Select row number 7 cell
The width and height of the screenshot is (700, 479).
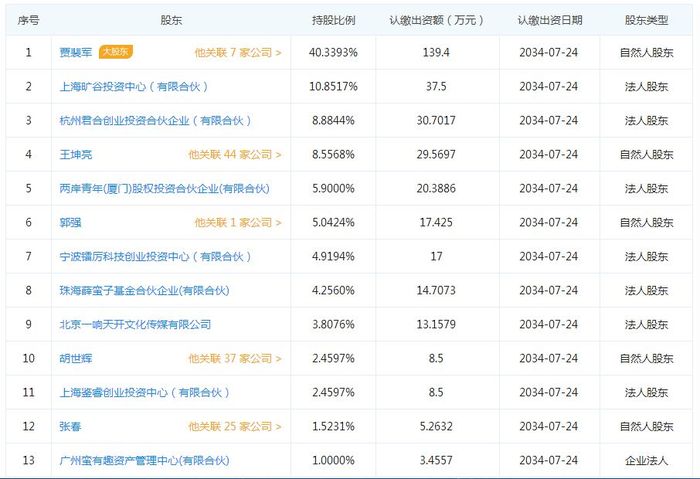point(29,257)
